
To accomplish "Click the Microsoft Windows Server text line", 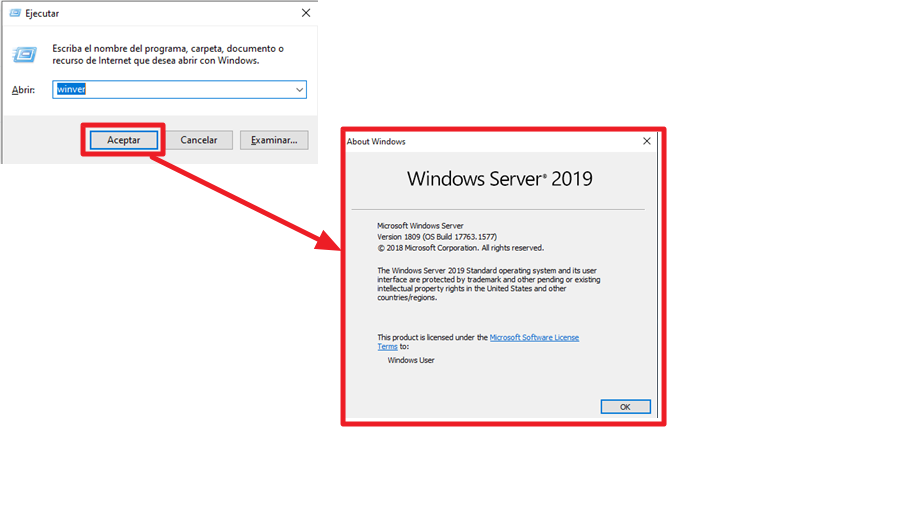I will [x=420, y=226].
